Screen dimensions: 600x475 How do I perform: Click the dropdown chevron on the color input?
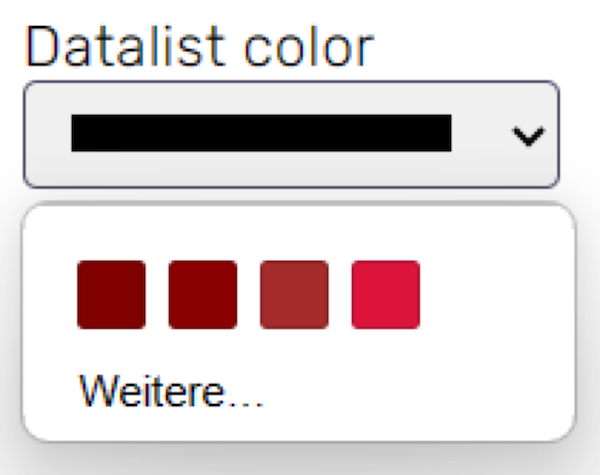[528, 137]
